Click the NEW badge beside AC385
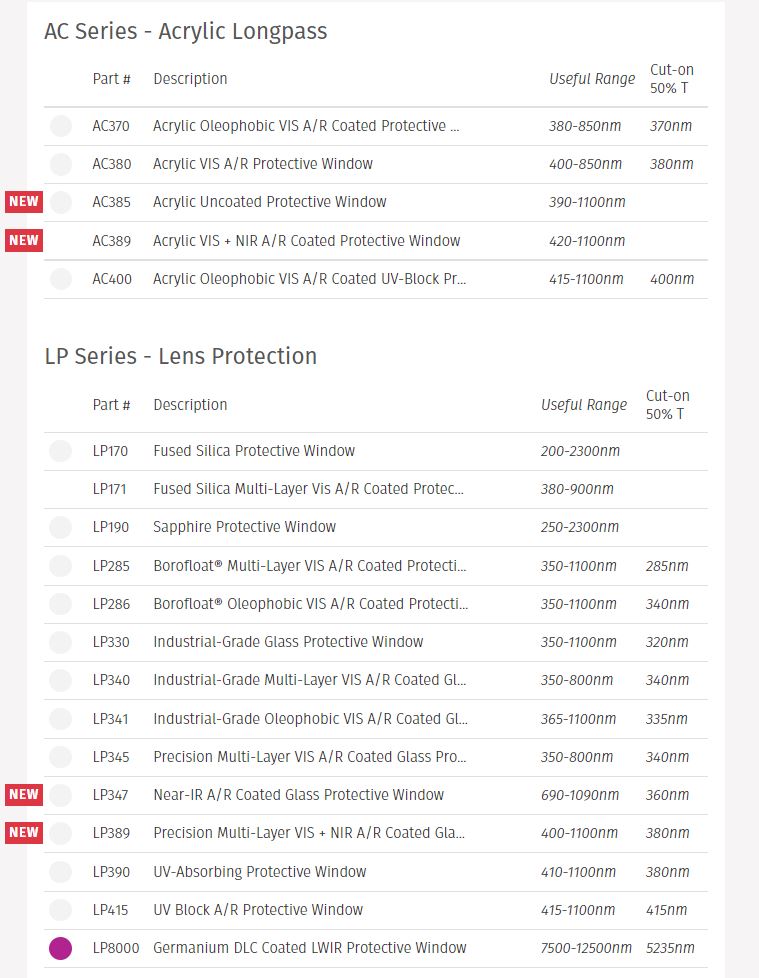Image resolution: width=759 pixels, height=978 pixels. click(24, 201)
